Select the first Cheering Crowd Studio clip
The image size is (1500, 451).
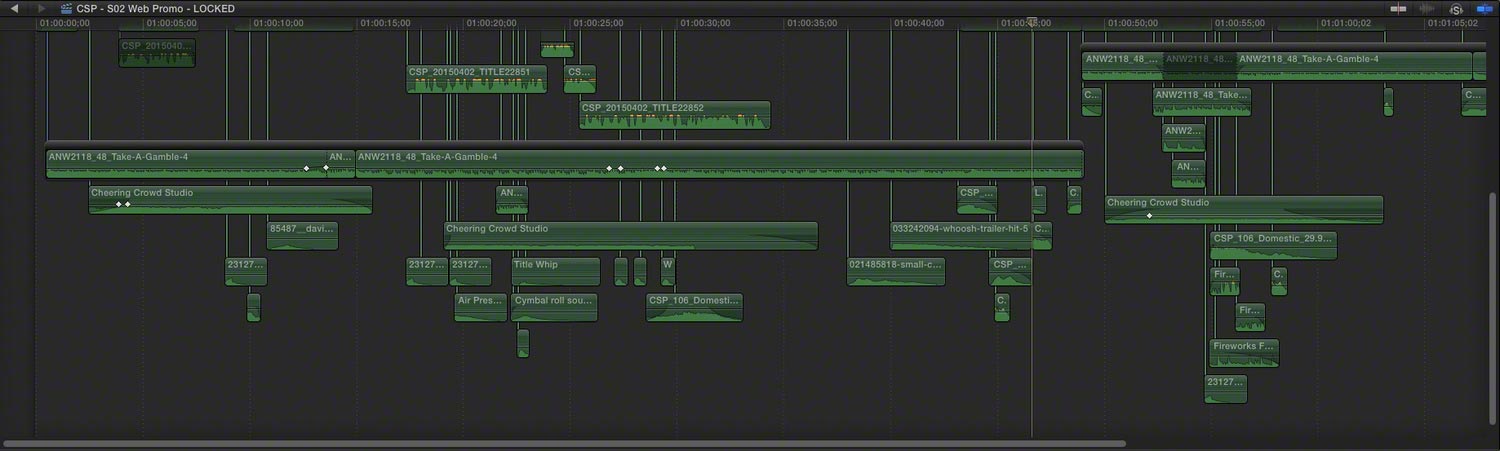pyautogui.click(x=230, y=199)
